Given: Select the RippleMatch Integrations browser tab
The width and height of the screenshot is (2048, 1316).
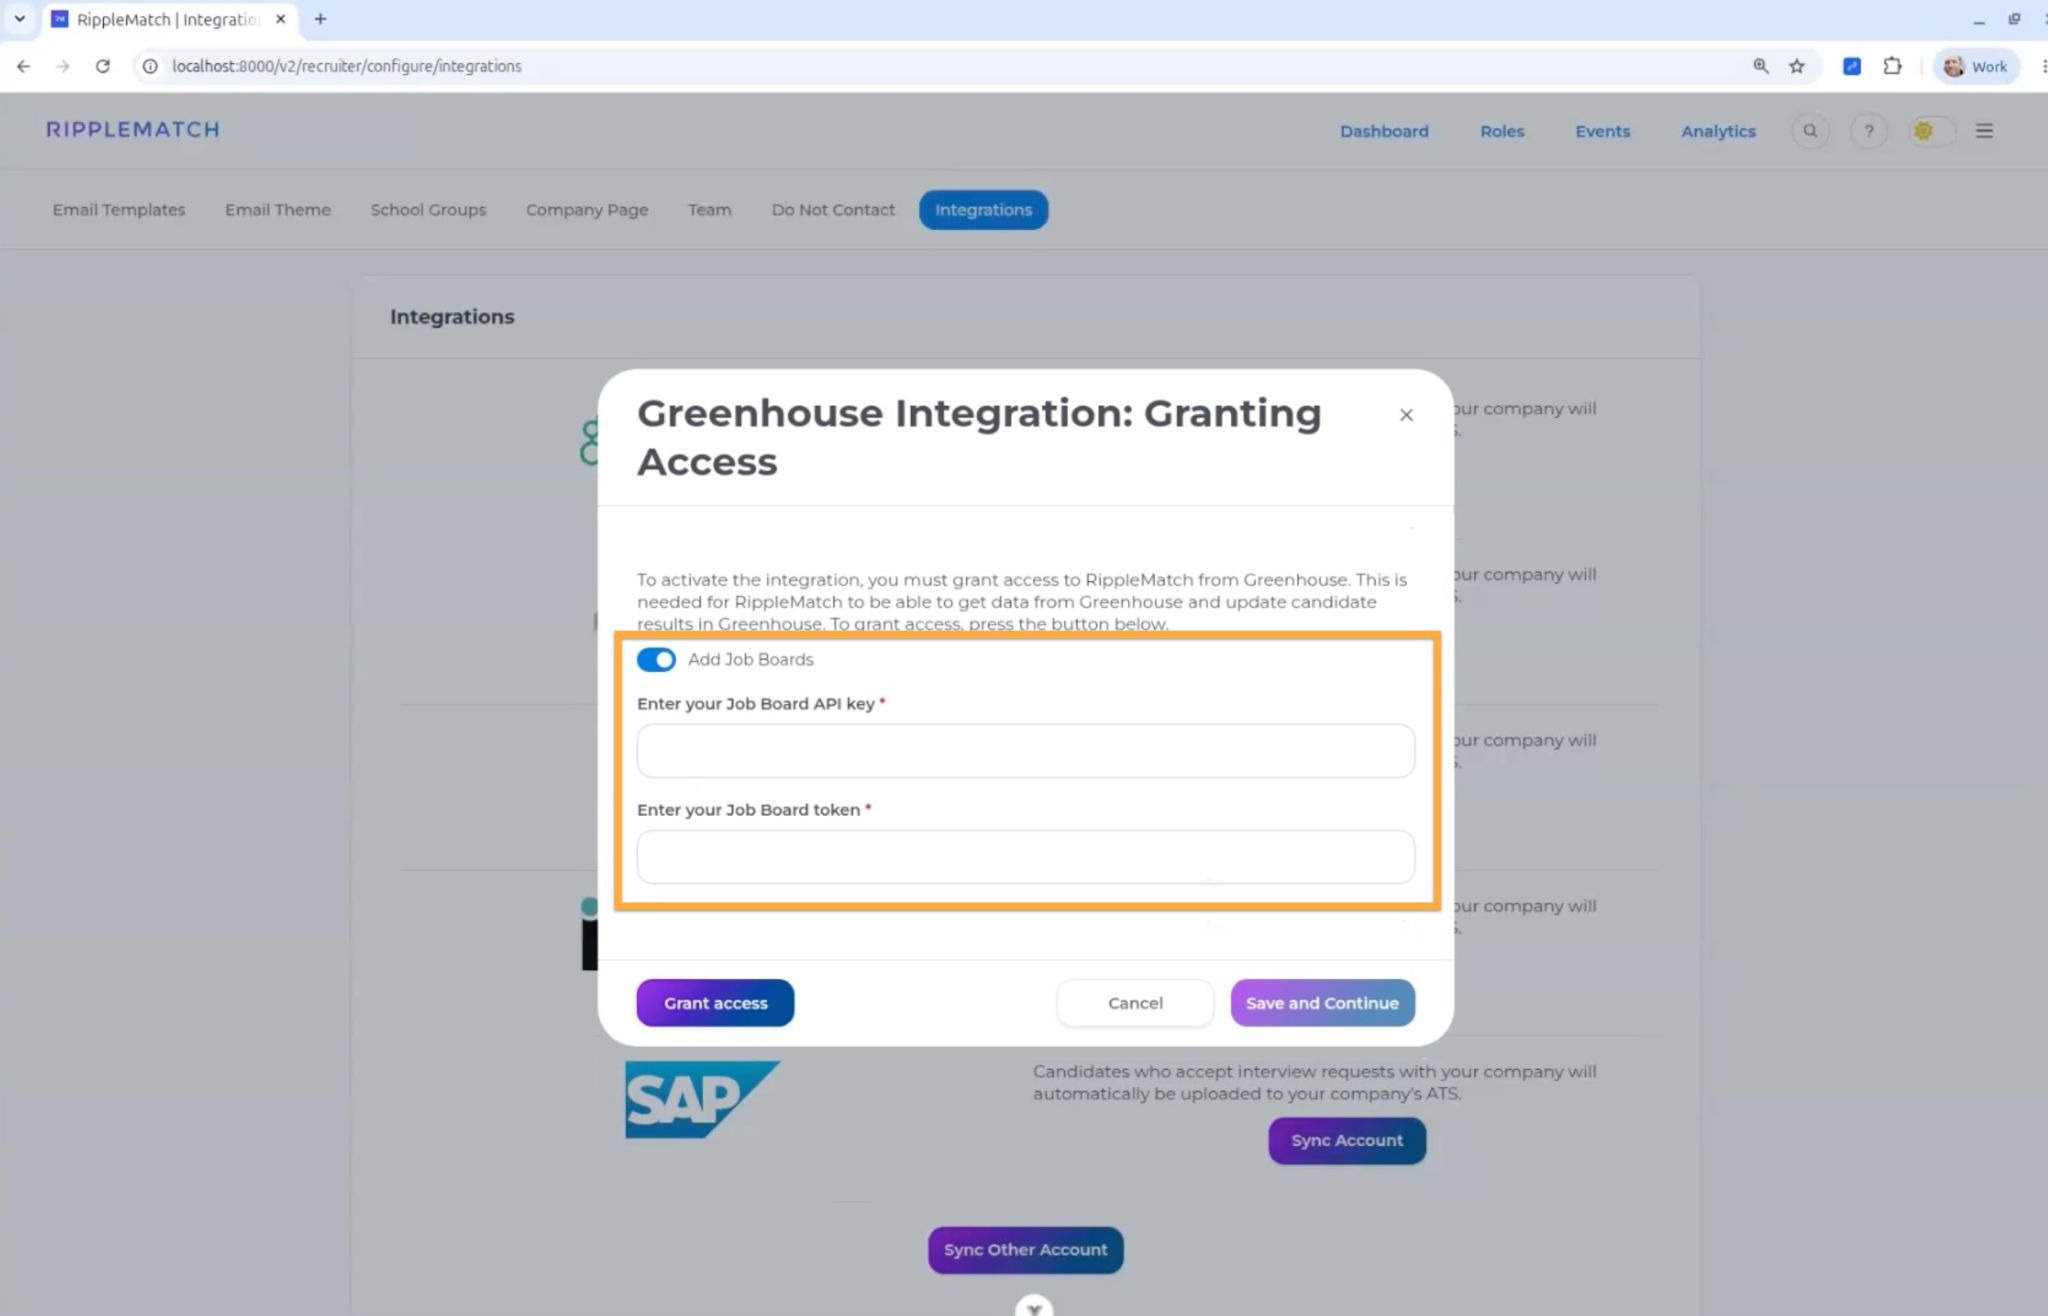Looking at the screenshot, I should click(x=168, y=20).
